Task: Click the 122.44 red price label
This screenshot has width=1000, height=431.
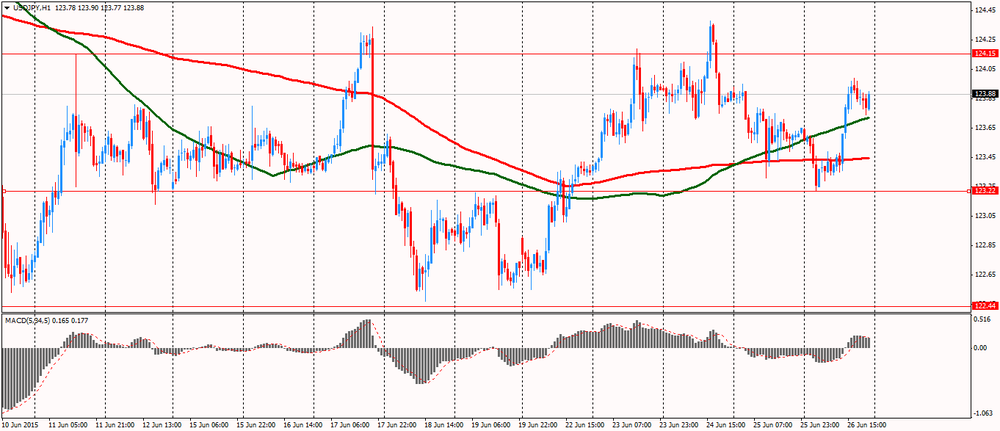Action: pyautogui.click(x=984, y=305)
